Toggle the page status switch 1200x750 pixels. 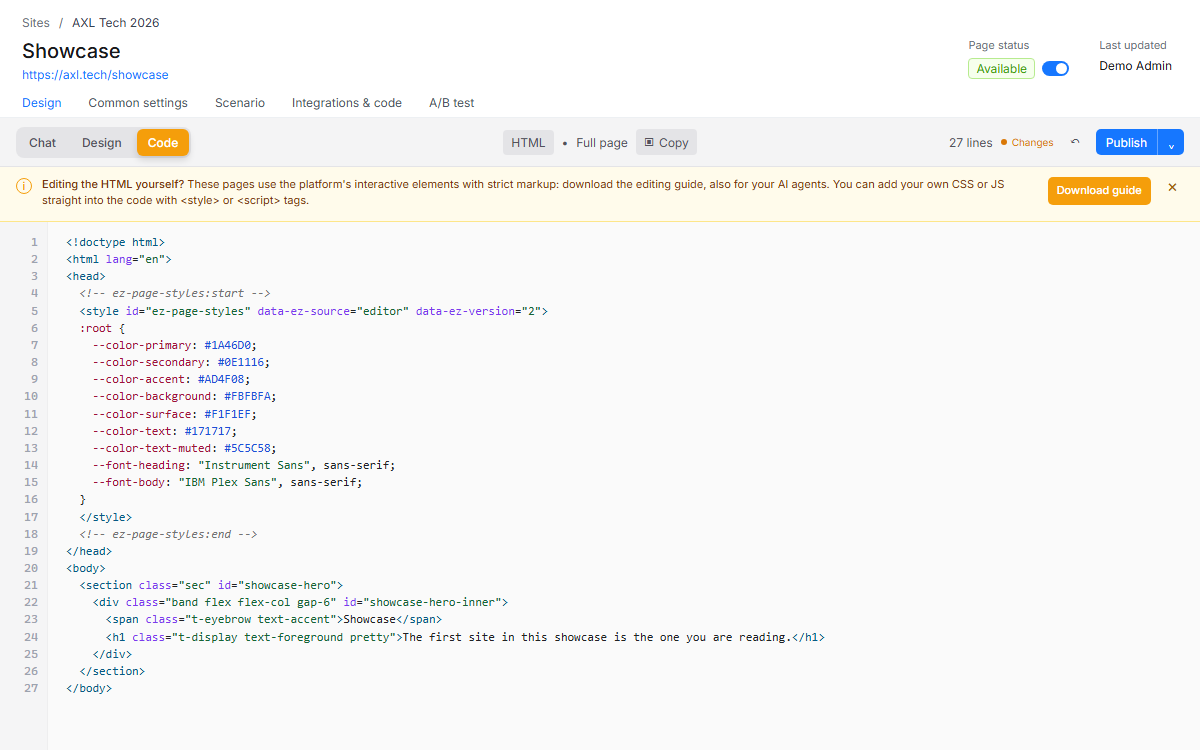pos(1055,69)
